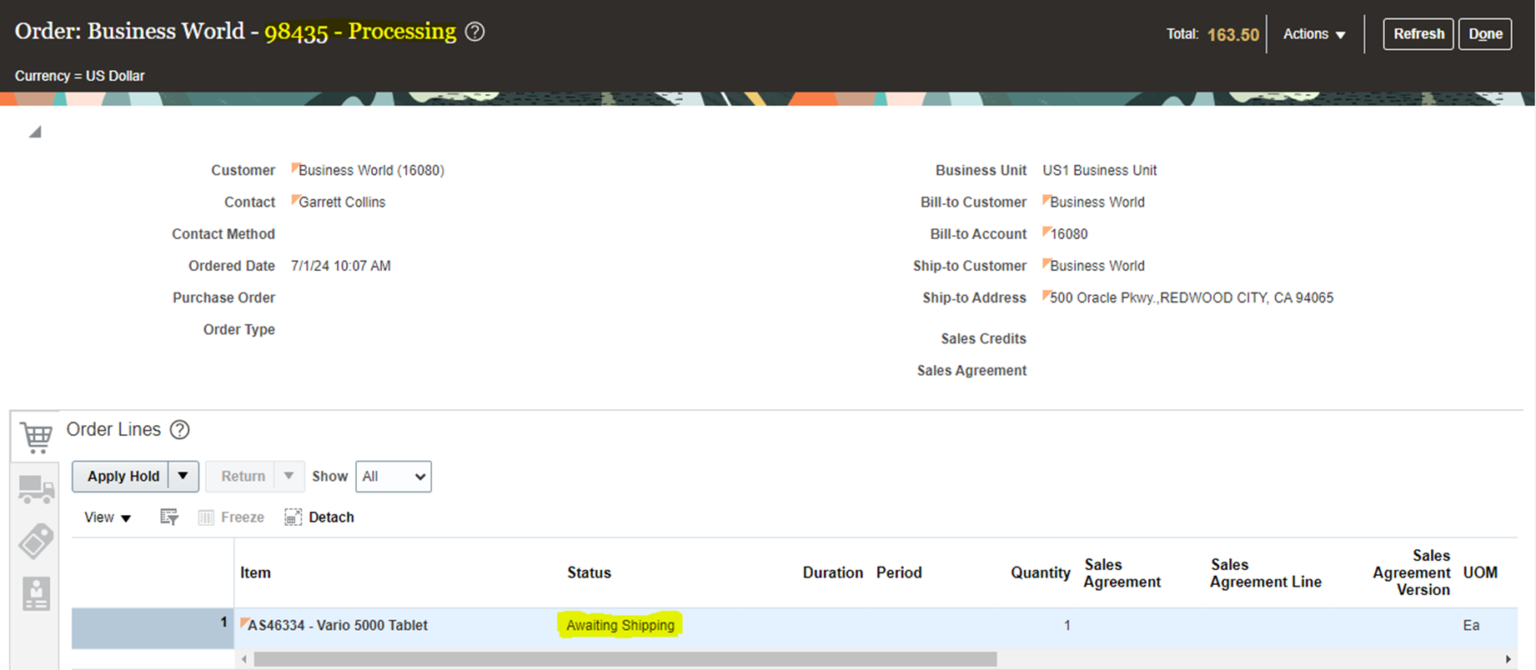Expand the Apply Hold dropdown arrow
The width and height of the screenshot is (1536, 670).
tap(183, 476)
